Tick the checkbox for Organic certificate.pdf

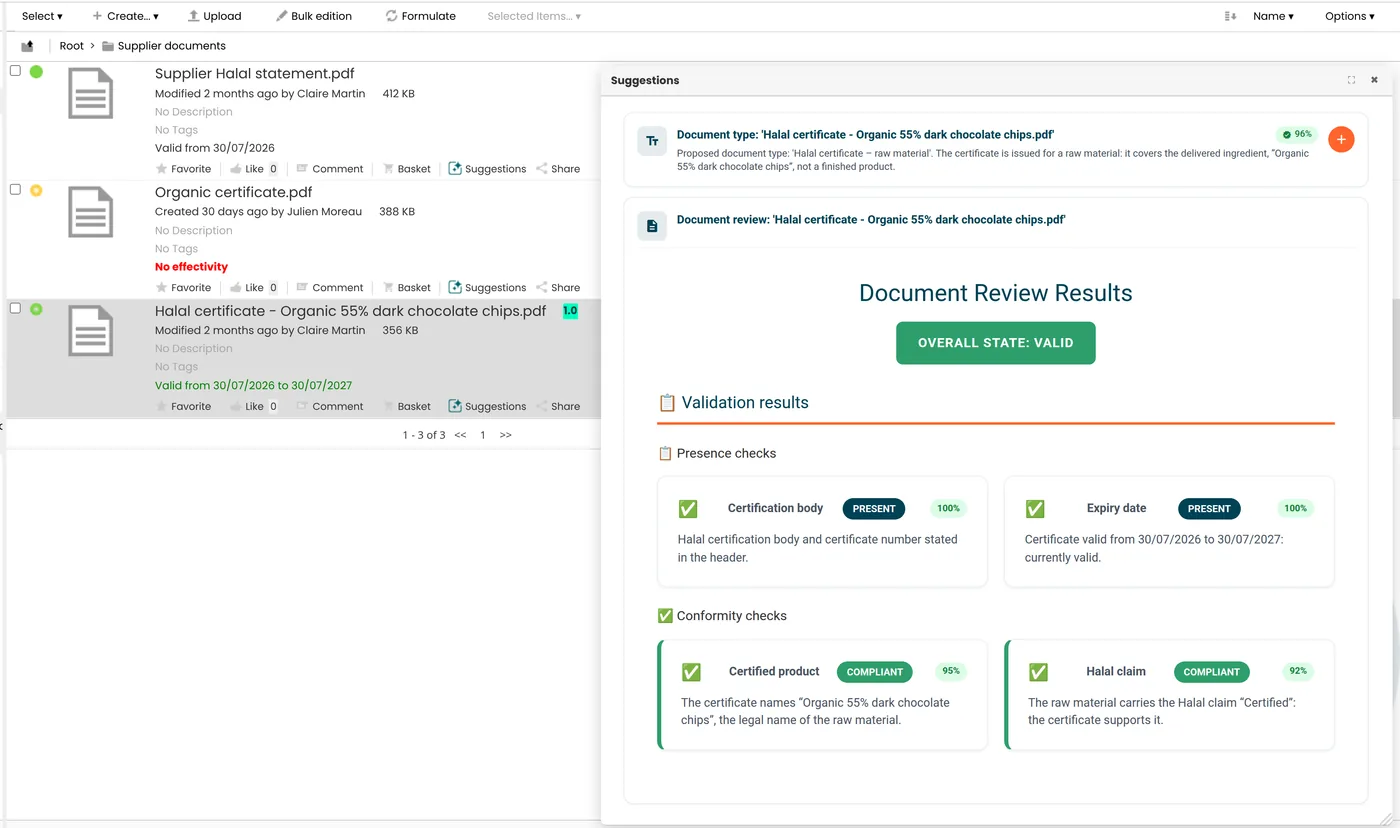(15, 190)
